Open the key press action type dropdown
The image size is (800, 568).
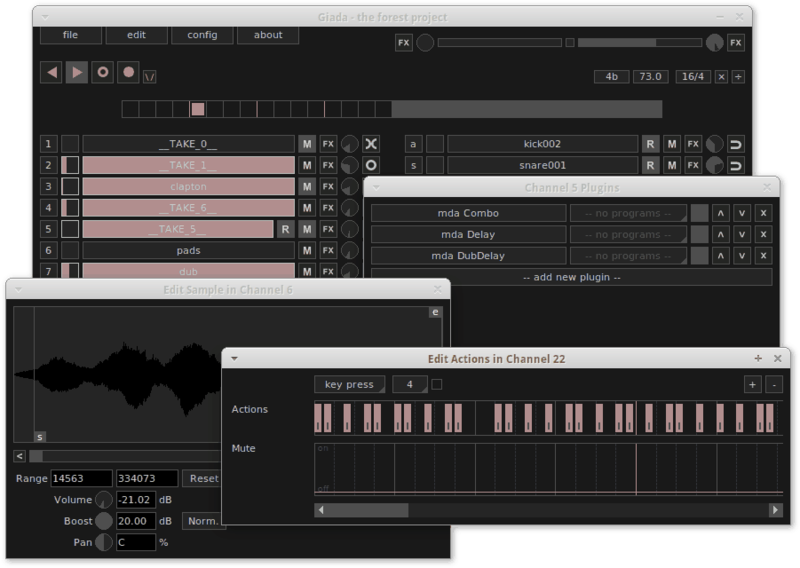(x=349, y=384)
